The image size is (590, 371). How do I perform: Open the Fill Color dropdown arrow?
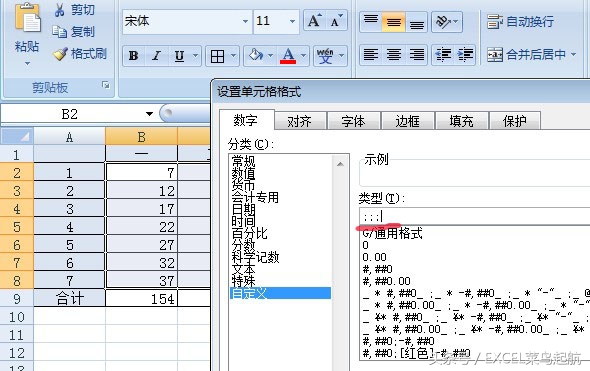pos(270,56)
